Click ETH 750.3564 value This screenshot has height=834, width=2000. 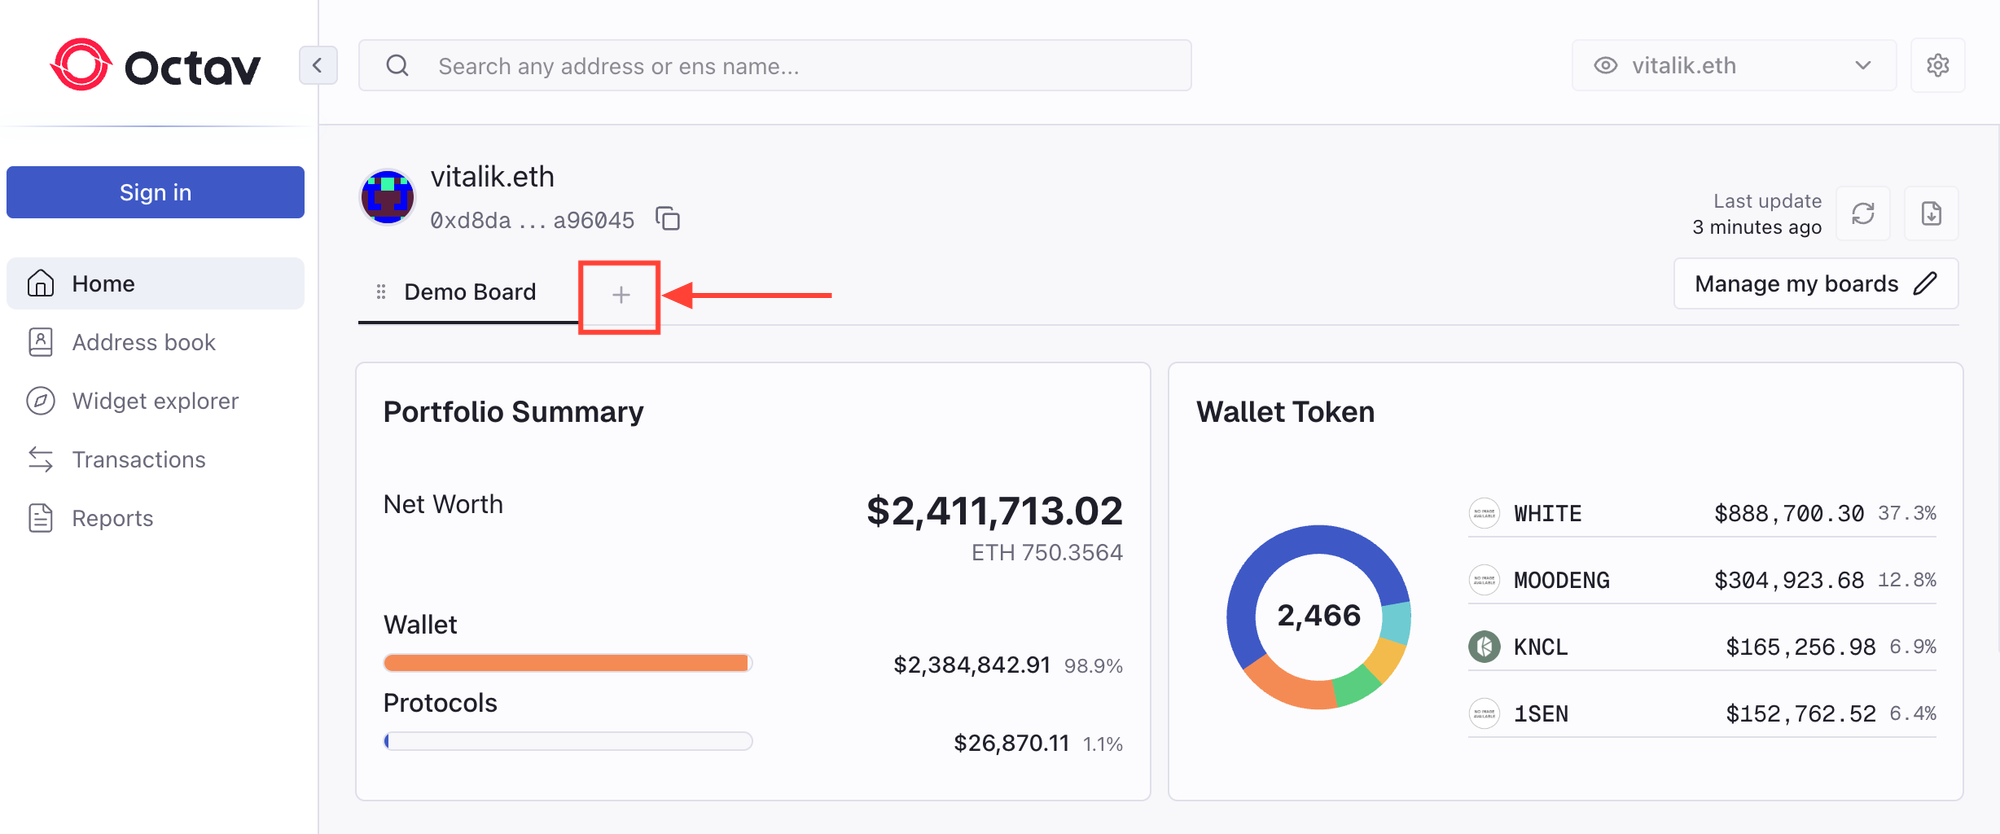1047,552
